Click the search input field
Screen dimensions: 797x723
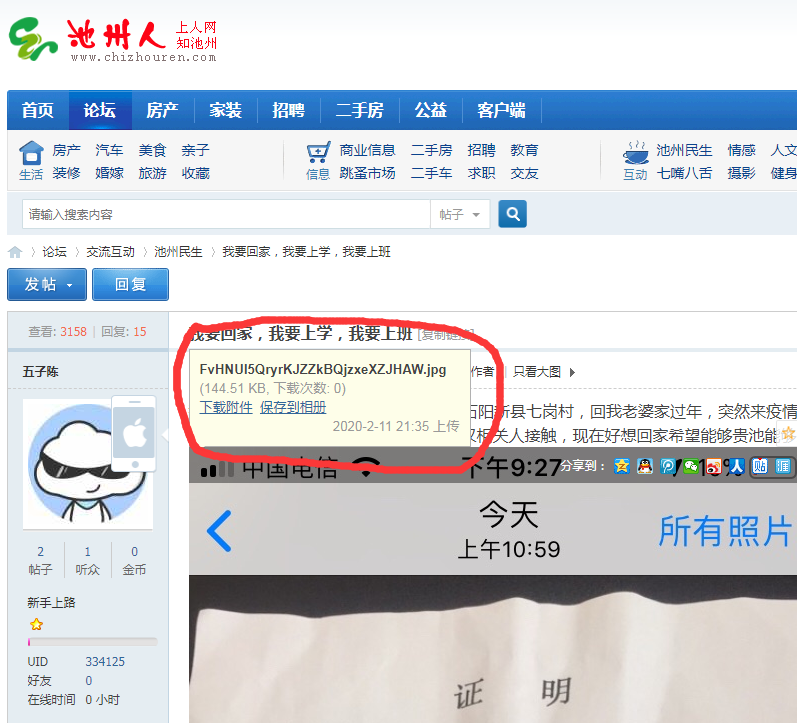226,215
